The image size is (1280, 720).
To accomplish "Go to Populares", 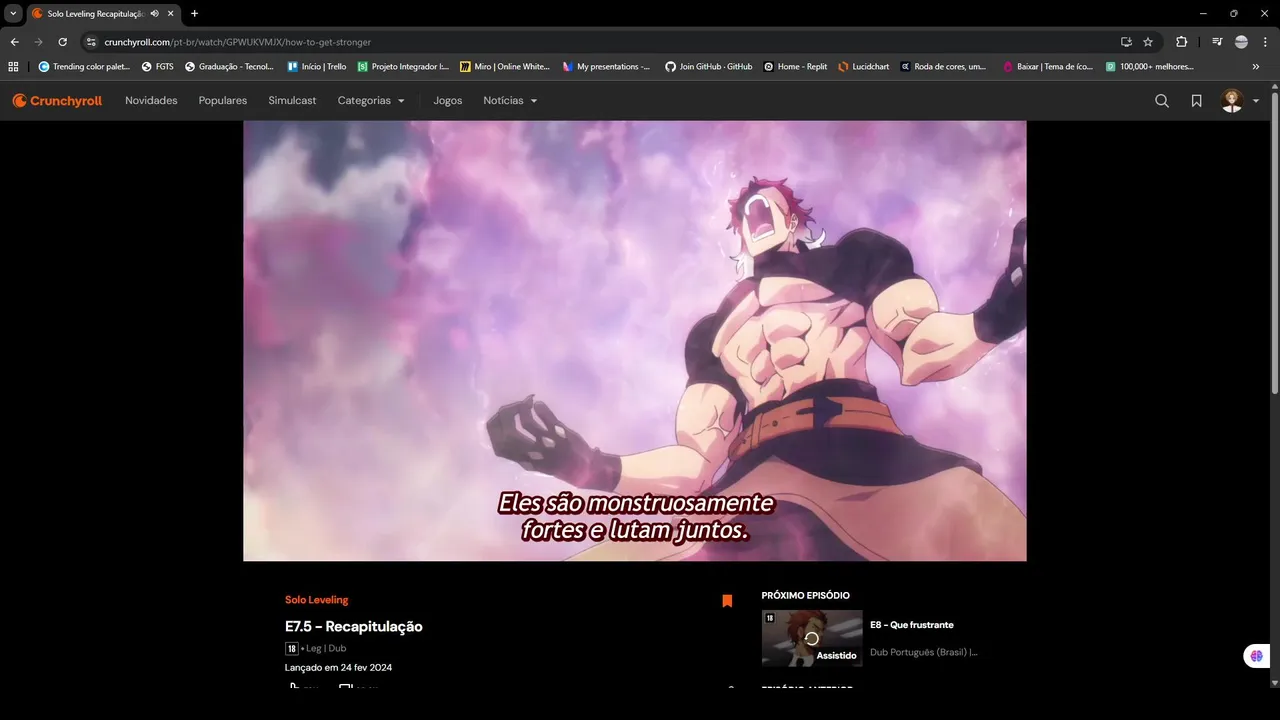I will point(223,101).
